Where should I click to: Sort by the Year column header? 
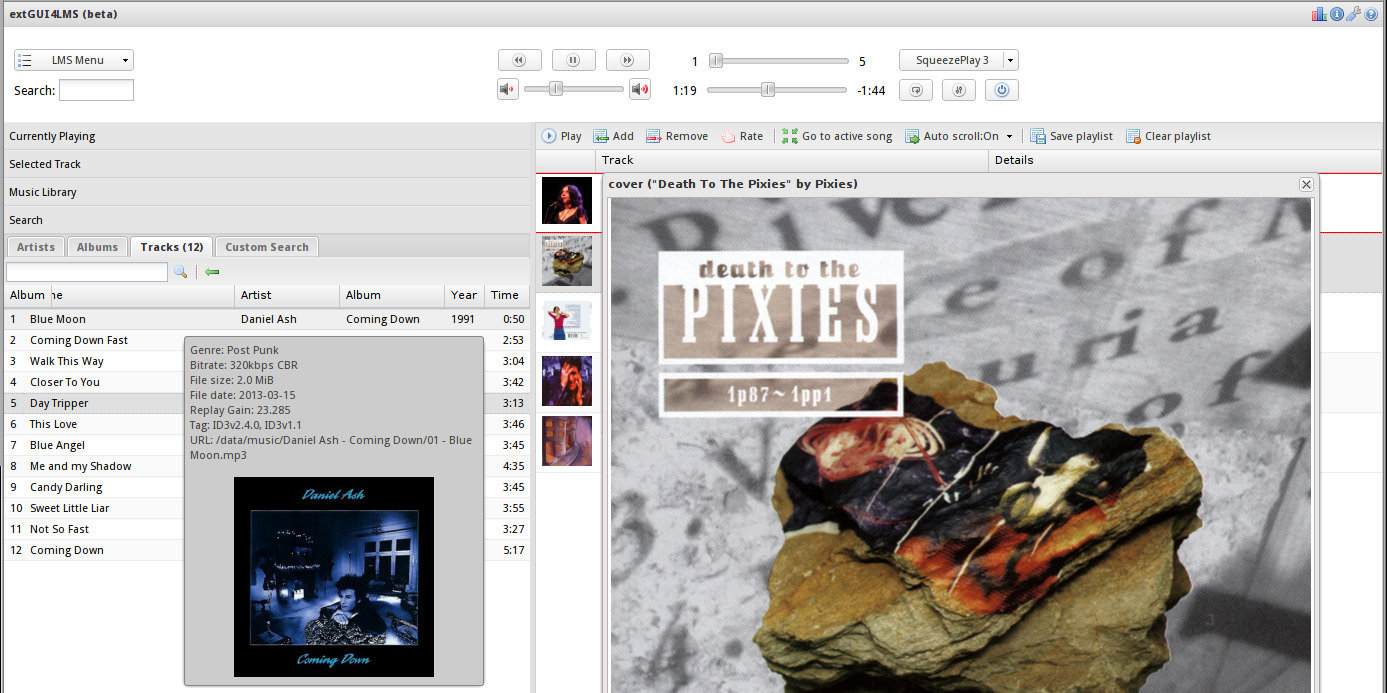[464, 295]
